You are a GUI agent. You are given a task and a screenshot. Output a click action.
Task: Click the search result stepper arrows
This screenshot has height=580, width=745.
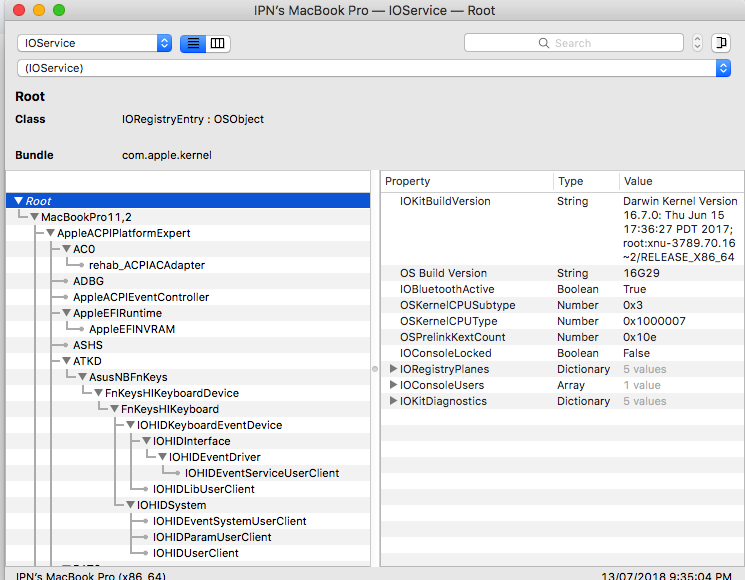697,43
